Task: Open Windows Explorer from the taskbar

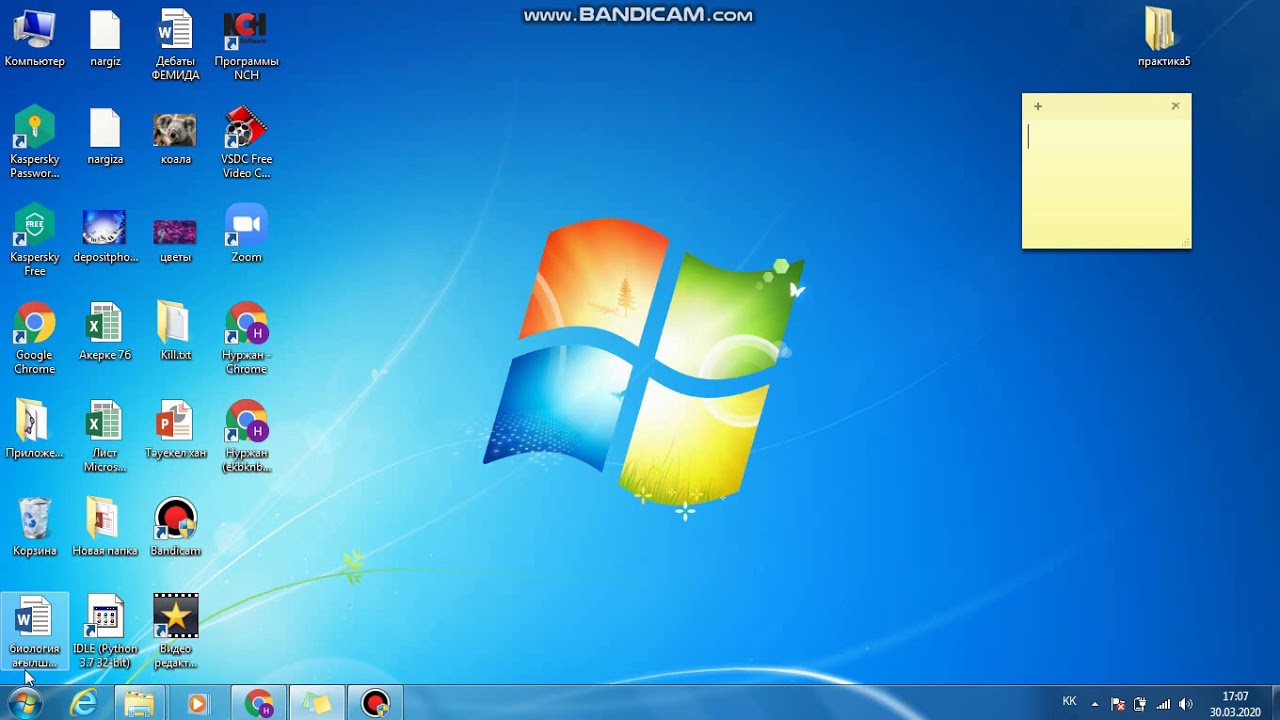Action: 140,704
